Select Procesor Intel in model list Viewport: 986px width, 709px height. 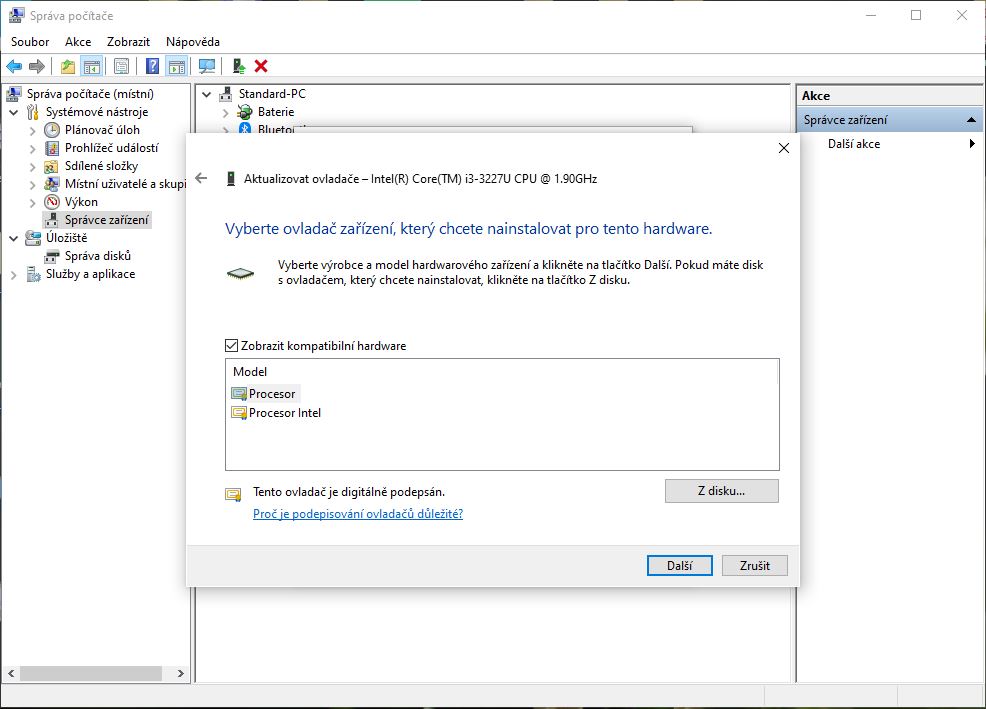tap(284, 413)
